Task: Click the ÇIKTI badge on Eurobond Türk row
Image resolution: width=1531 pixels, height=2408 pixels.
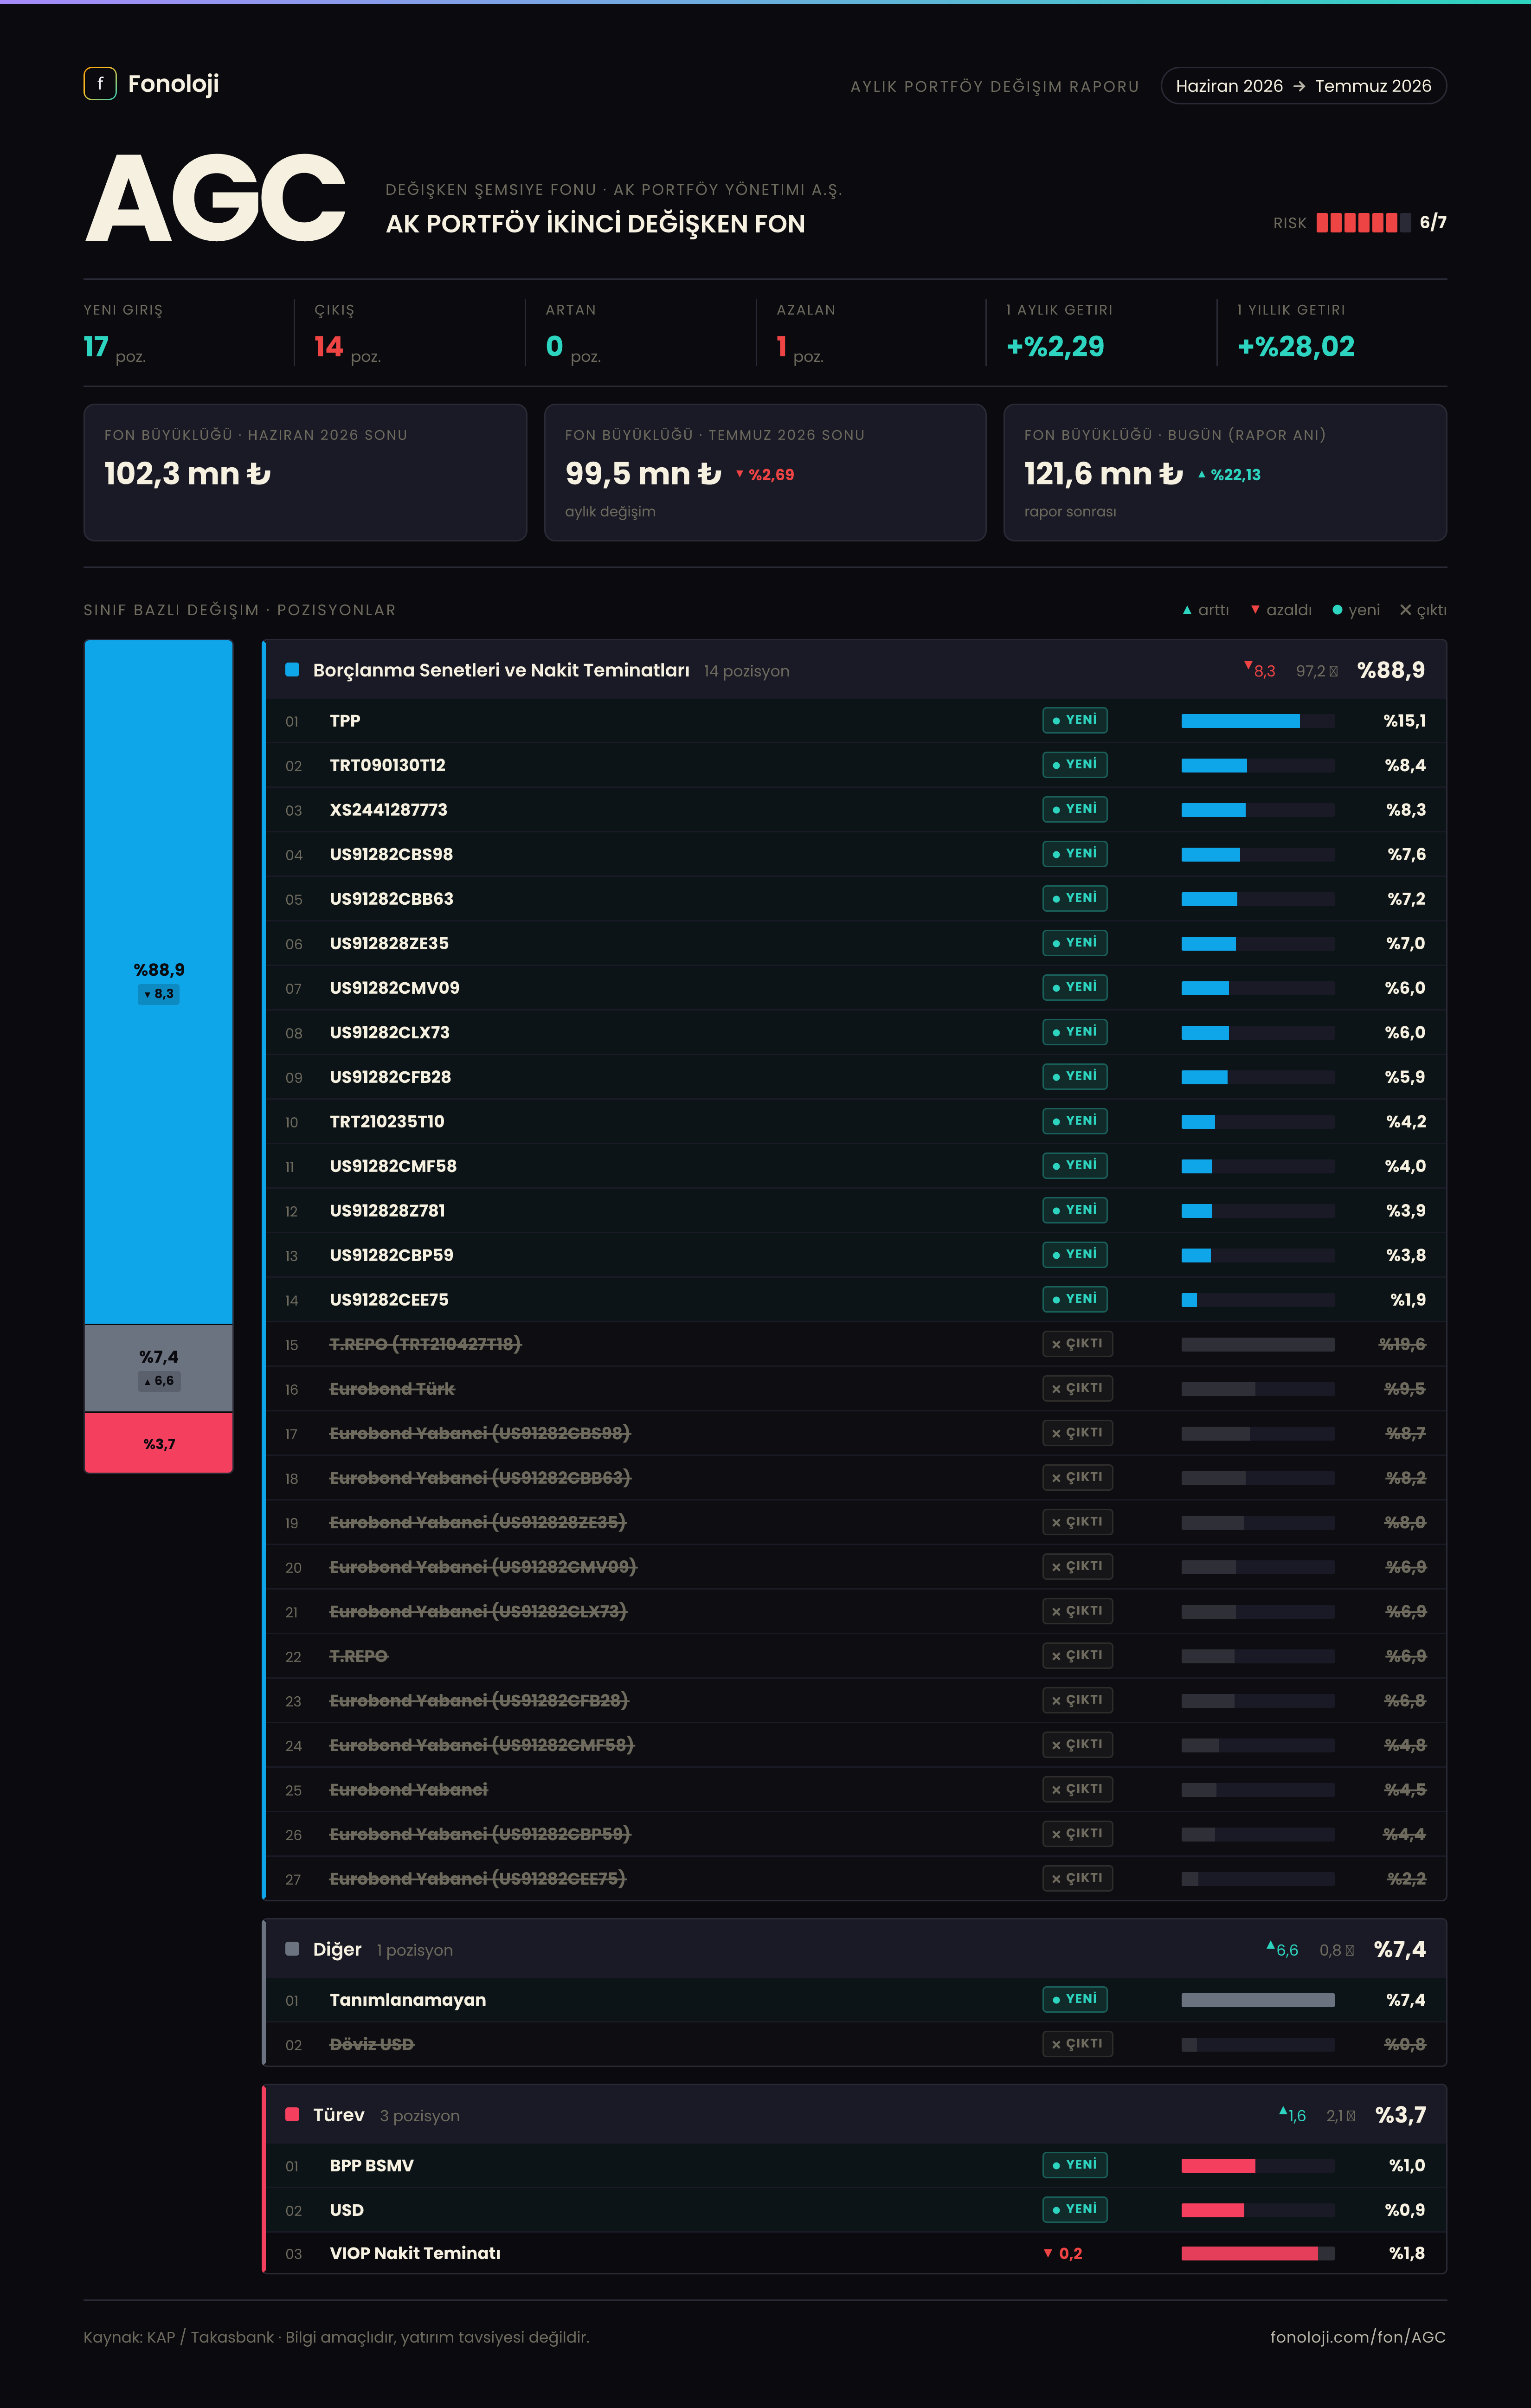Action: (x=1077, y=1388)
